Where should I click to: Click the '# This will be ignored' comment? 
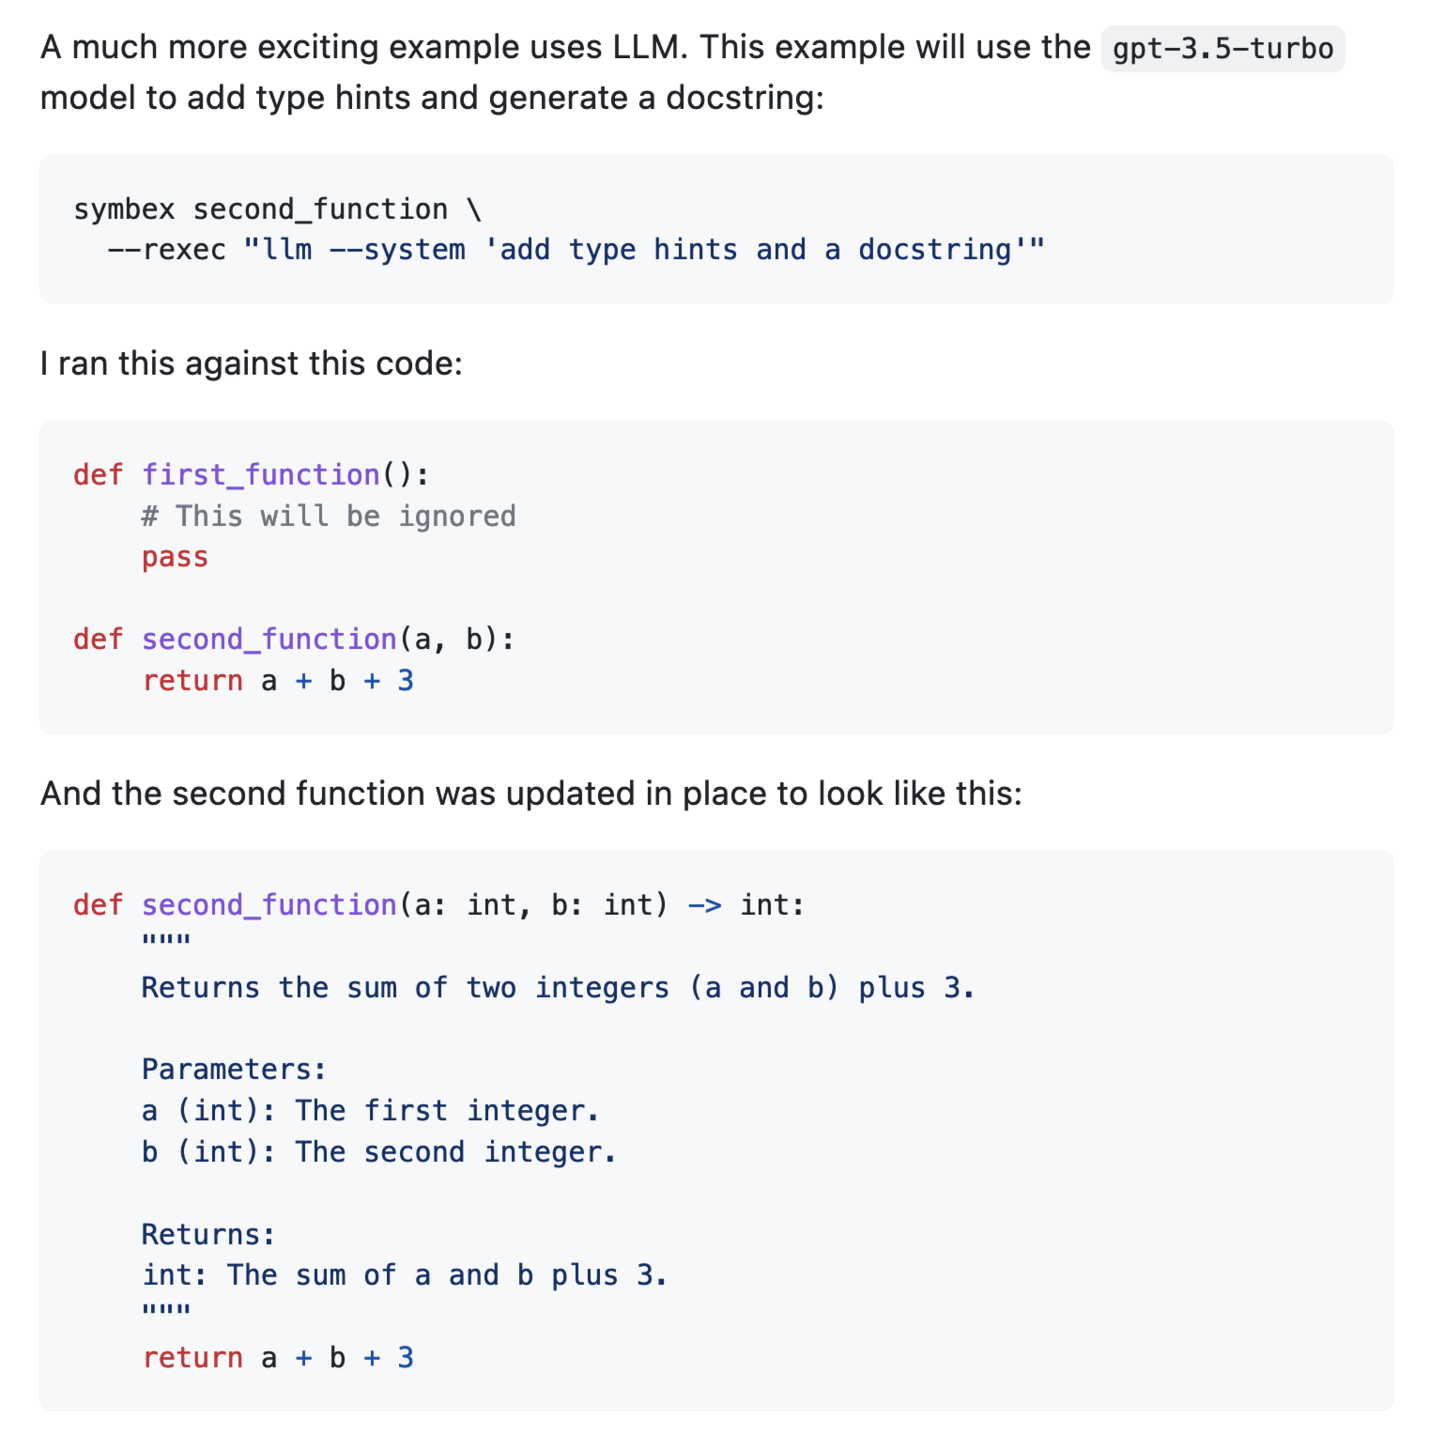[328, 516]
